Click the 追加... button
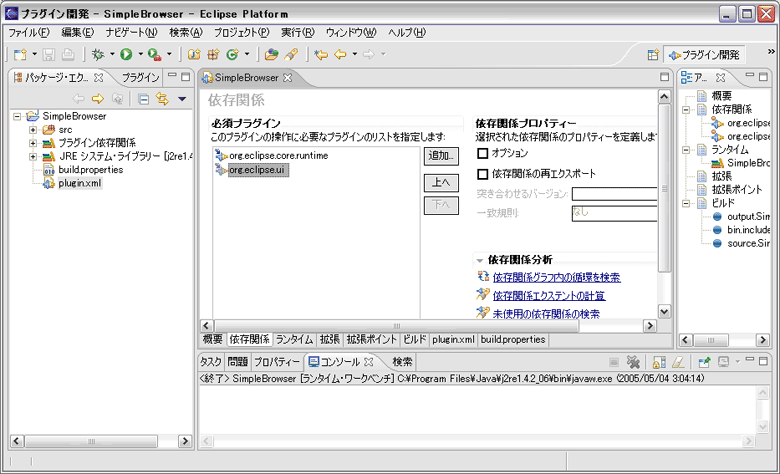The width and height of the screenshot is (780, 474). [441, 156]
